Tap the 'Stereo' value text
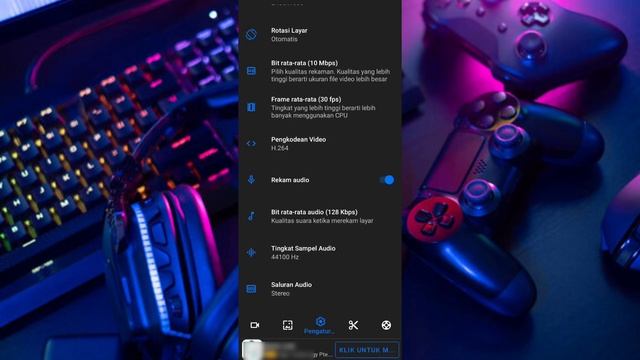Screen dimensions: 640x360 280,293
